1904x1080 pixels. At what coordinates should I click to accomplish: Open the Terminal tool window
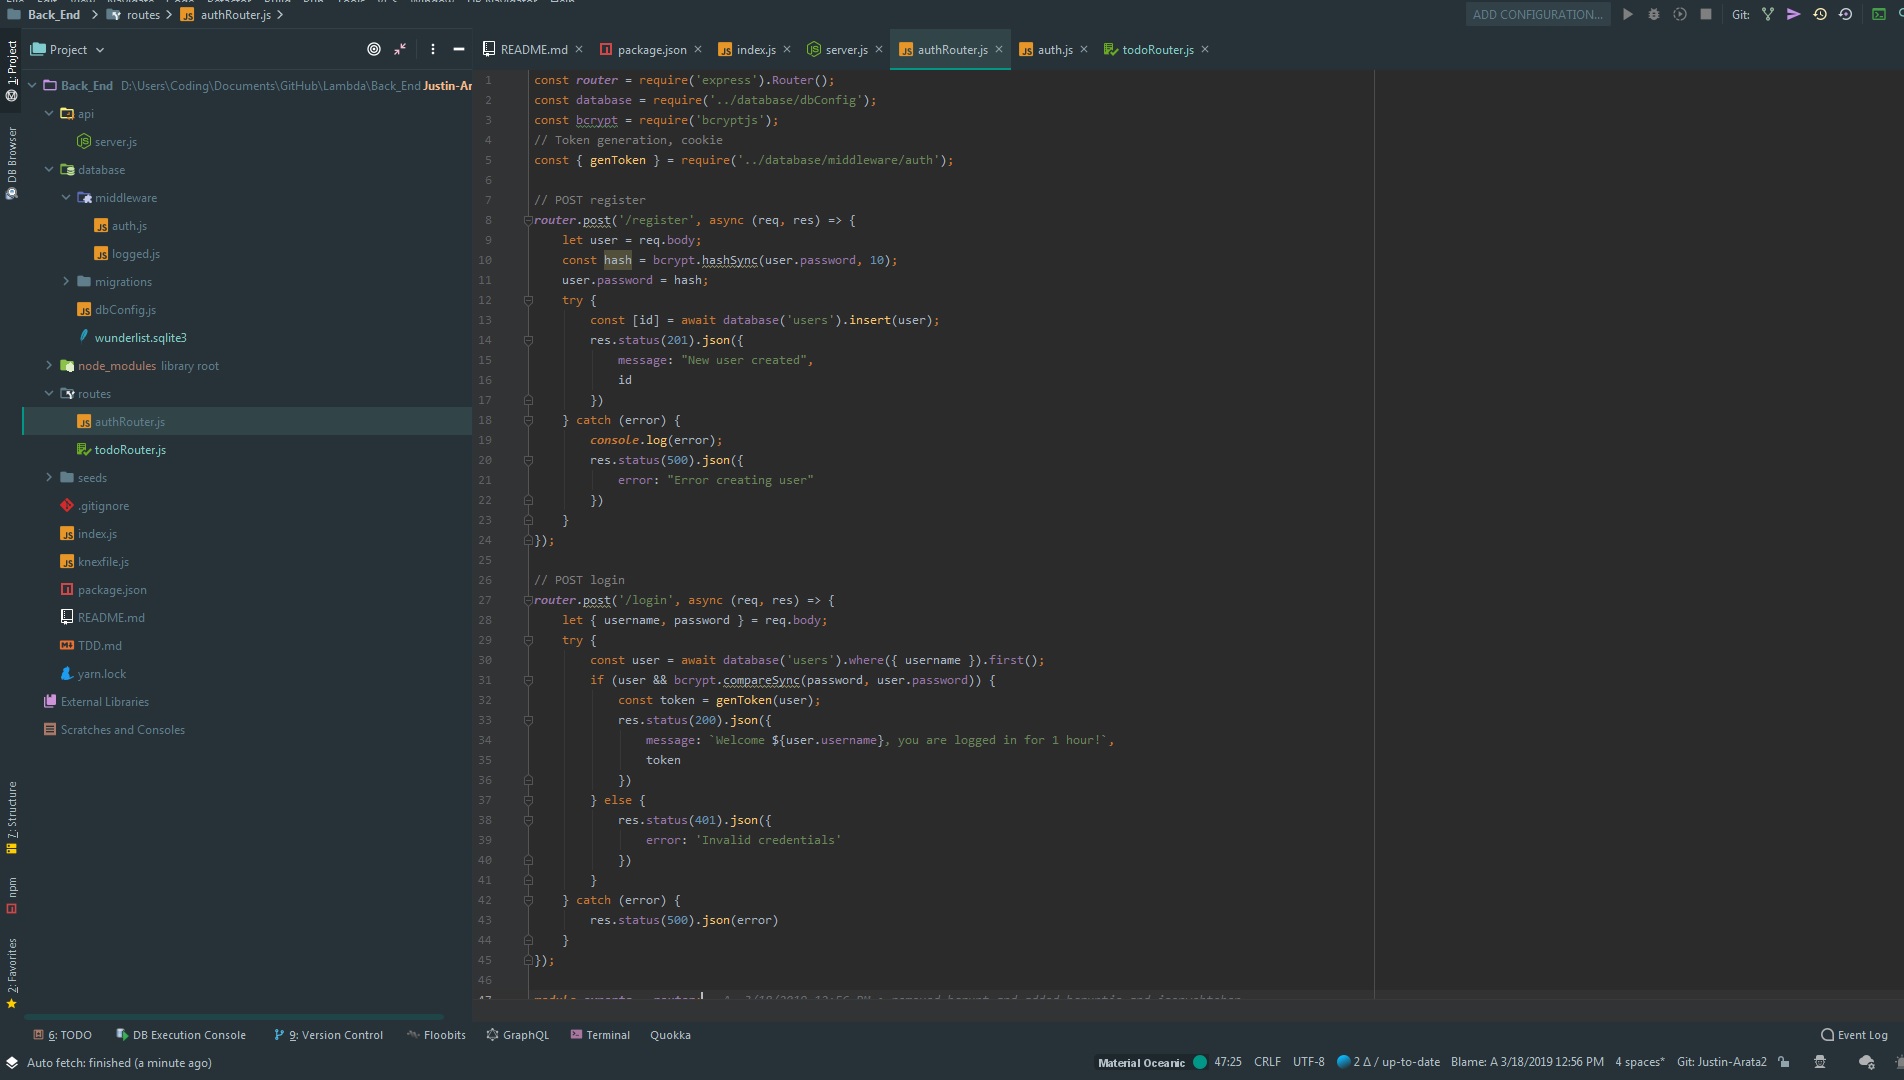tap(600, 1035)
